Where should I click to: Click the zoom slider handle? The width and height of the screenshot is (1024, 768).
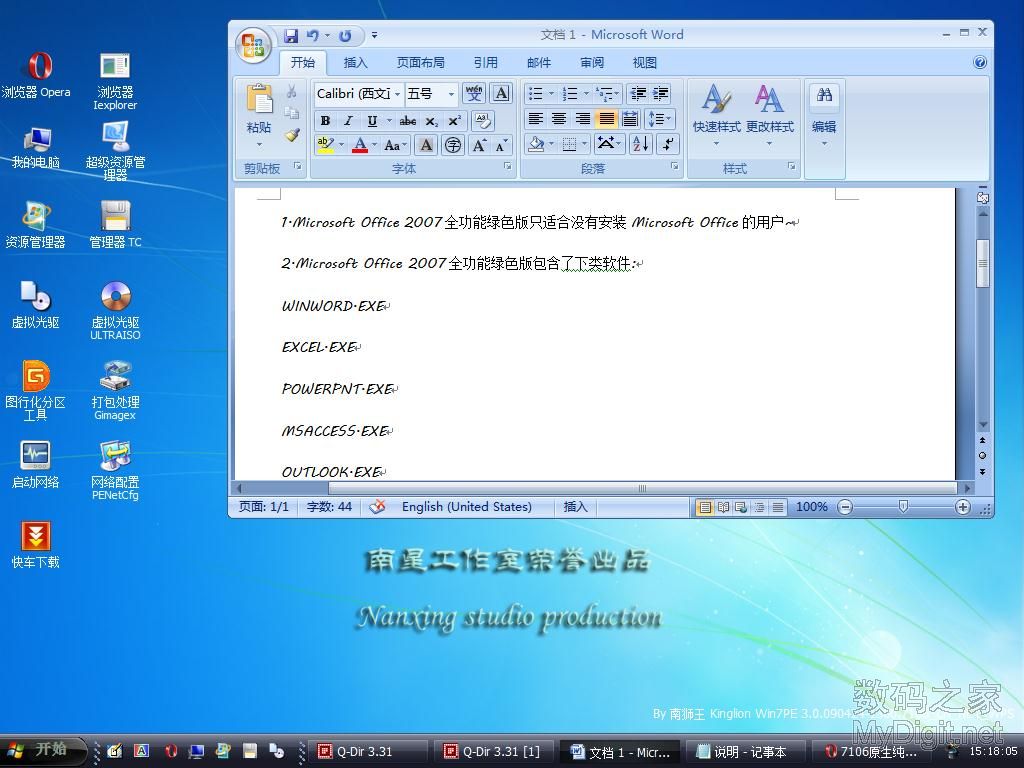(903, 507)
